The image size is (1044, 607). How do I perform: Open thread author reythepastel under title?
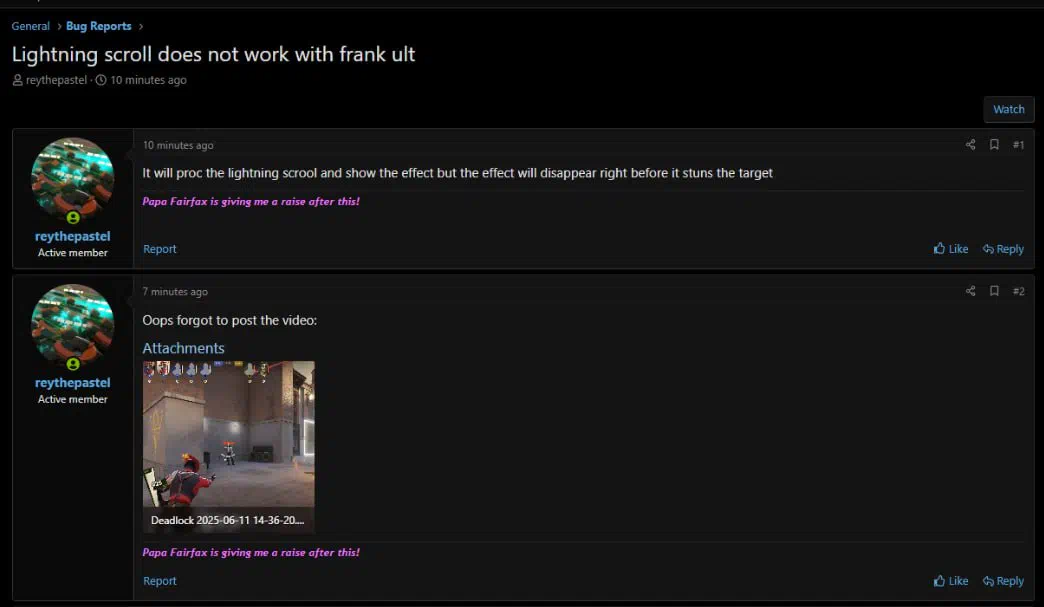pos(56,80)
